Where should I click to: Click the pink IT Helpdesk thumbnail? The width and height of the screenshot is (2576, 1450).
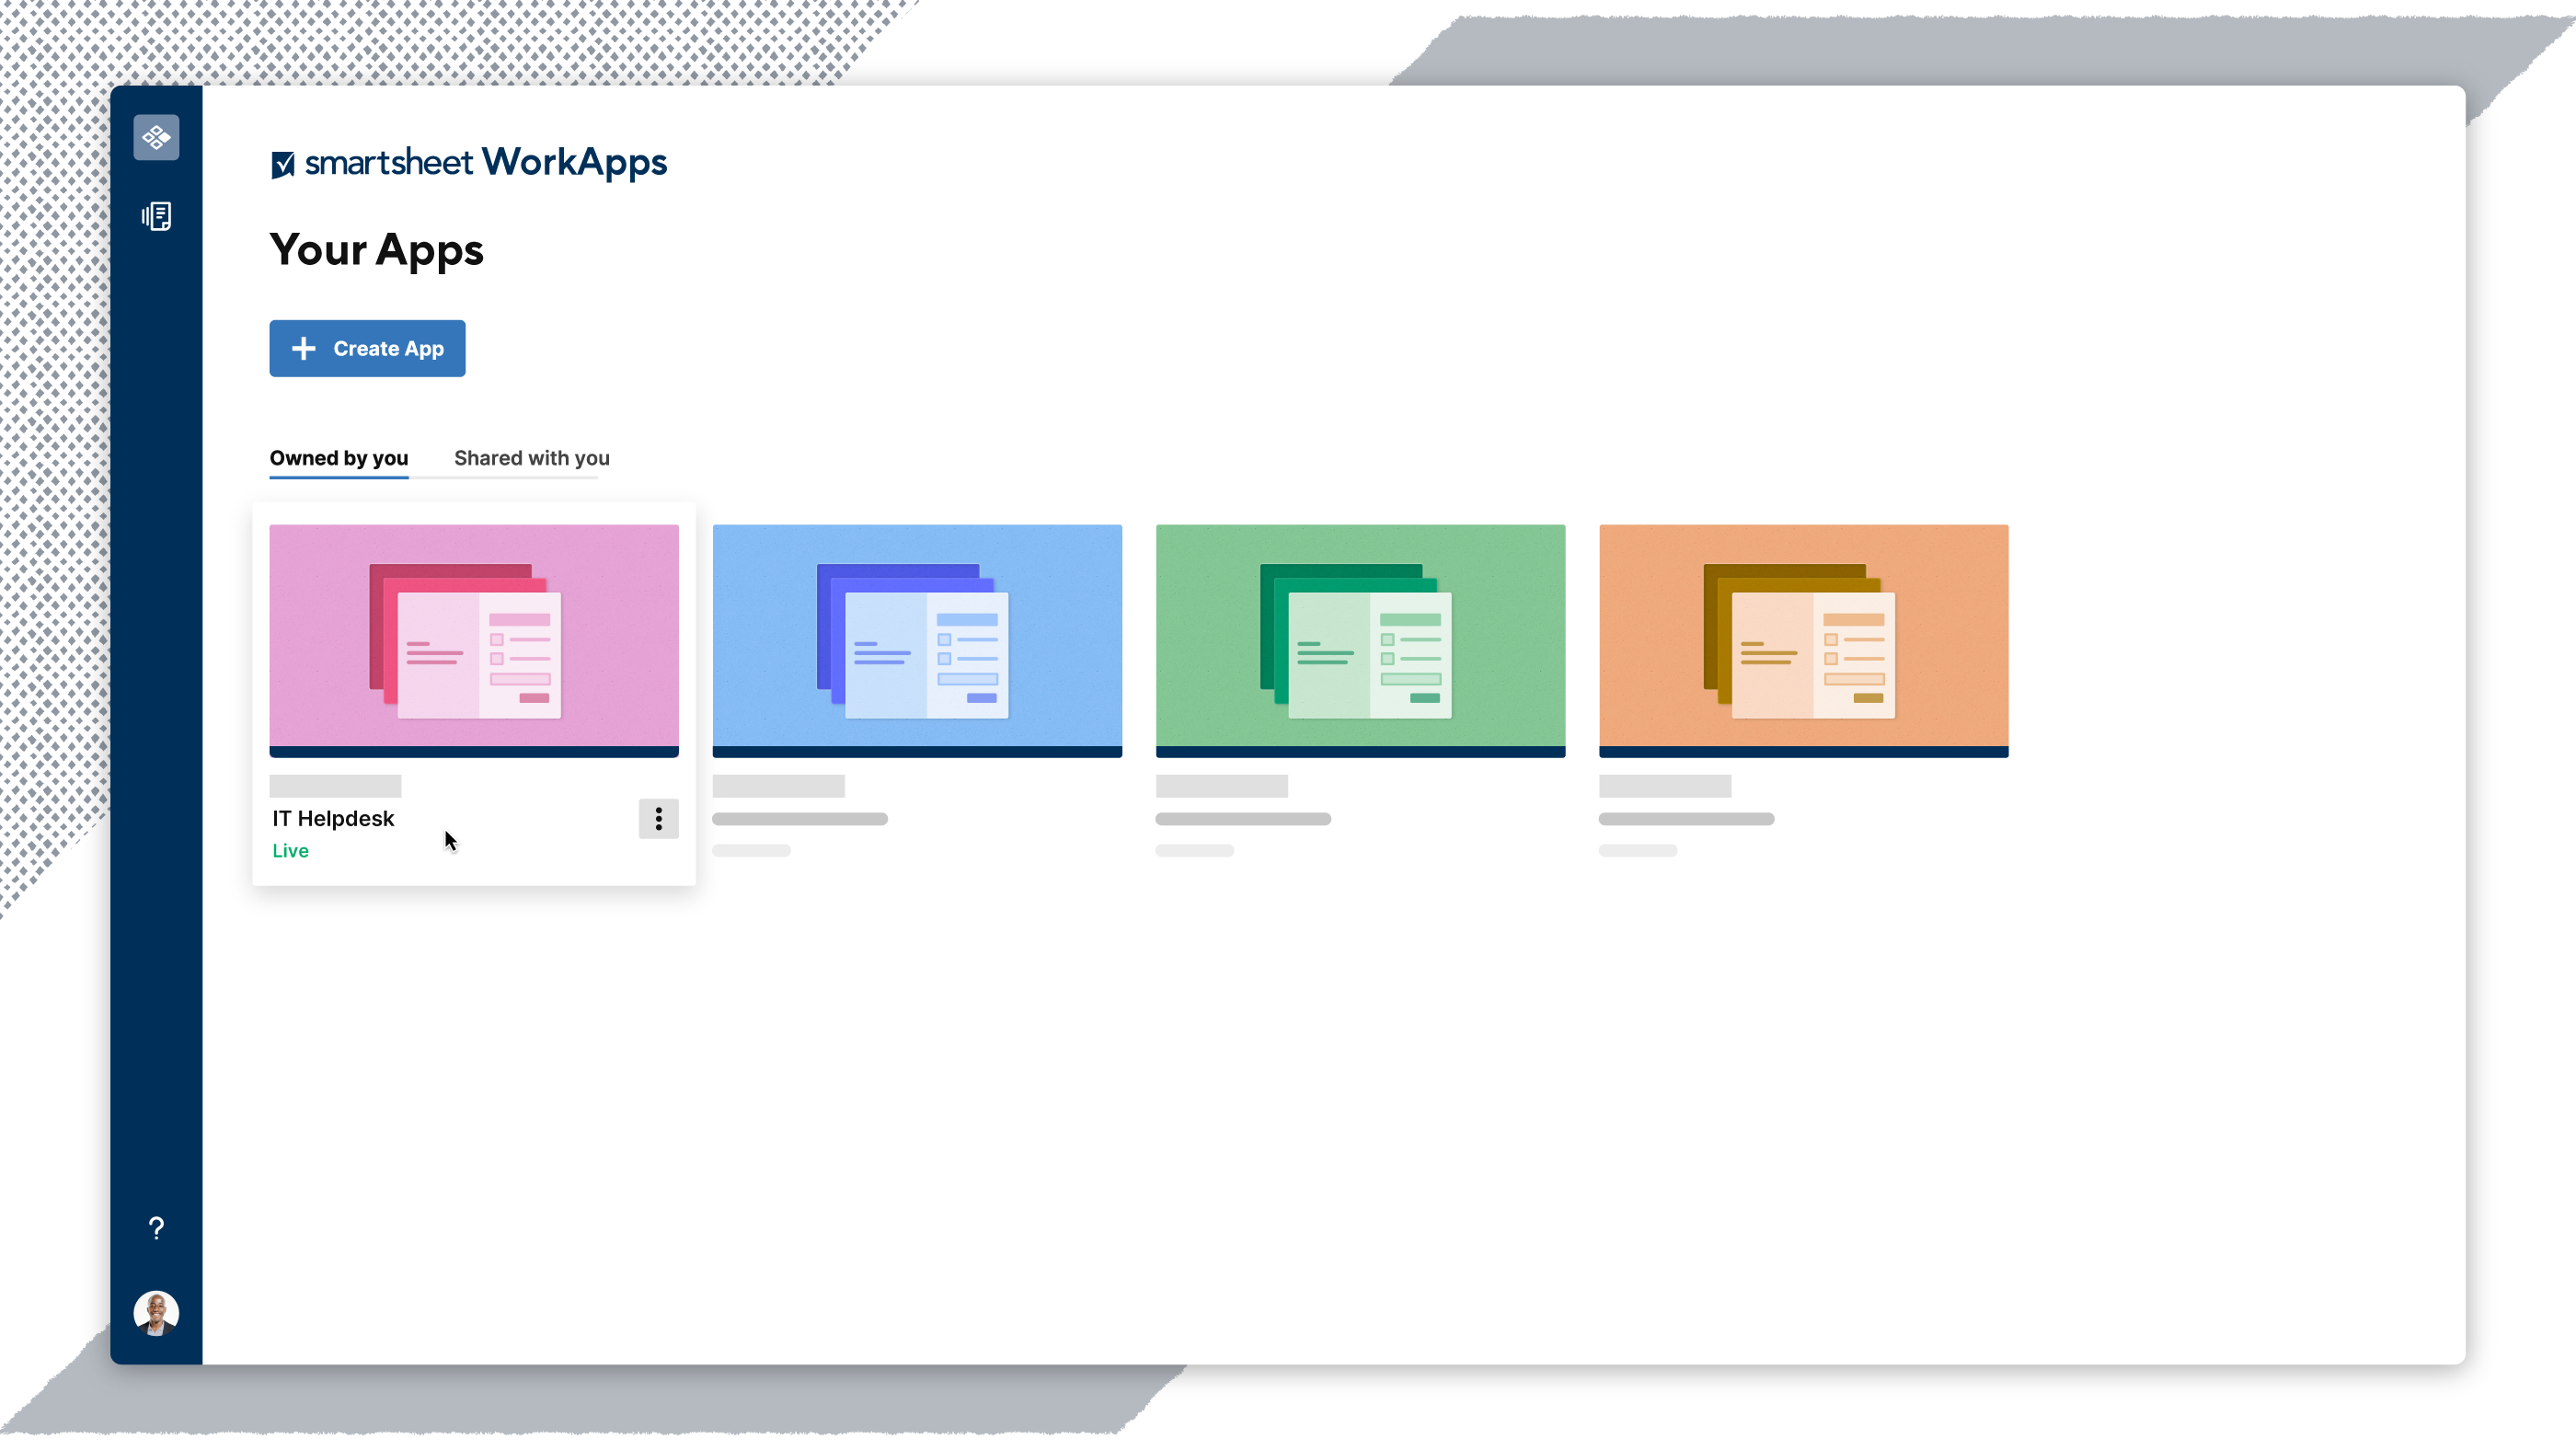(474, 638)
